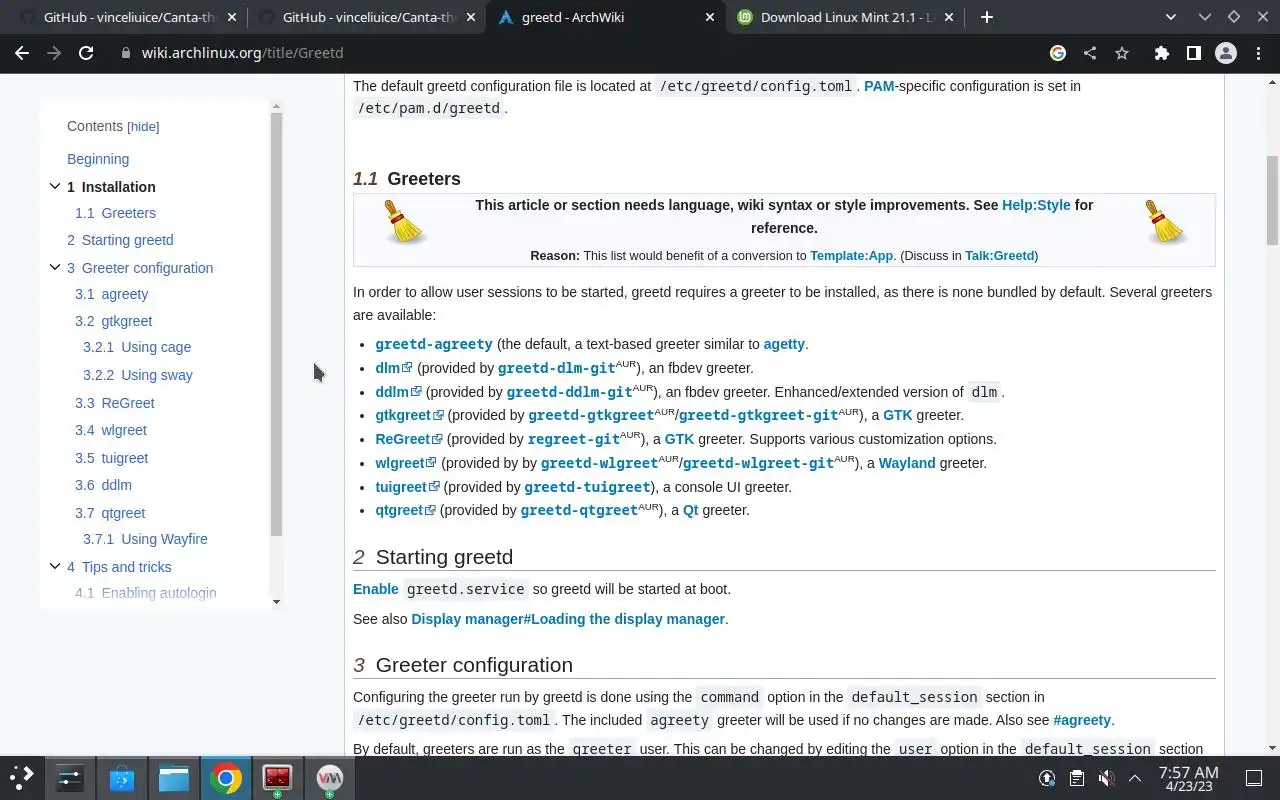This screenshot has height=800, width=1280.
Task: Switch to Chrome in the taskbar
Action: tap(226, 777)
